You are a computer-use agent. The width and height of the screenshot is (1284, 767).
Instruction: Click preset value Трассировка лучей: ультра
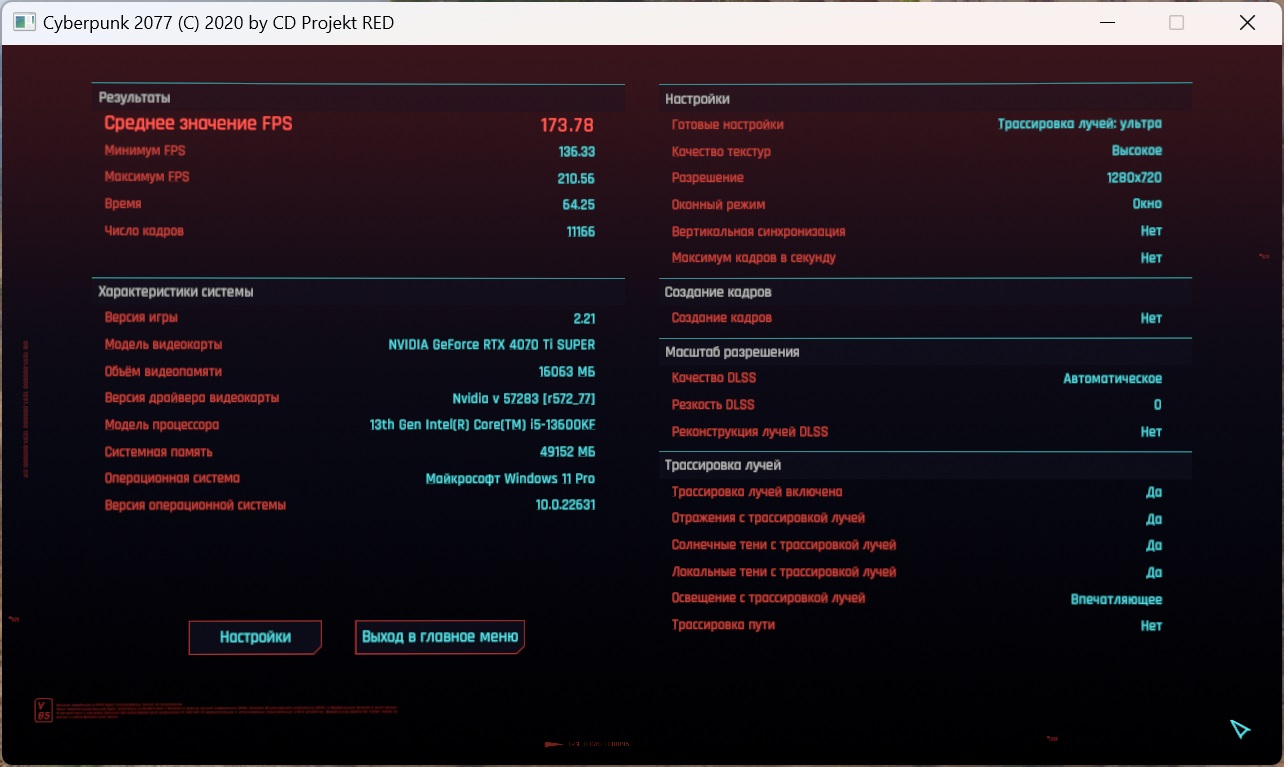click(1080, 125)
